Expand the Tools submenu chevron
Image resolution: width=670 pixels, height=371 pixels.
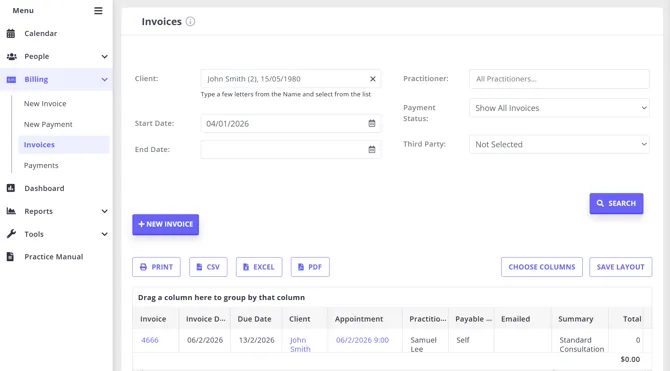pos(104,234)
